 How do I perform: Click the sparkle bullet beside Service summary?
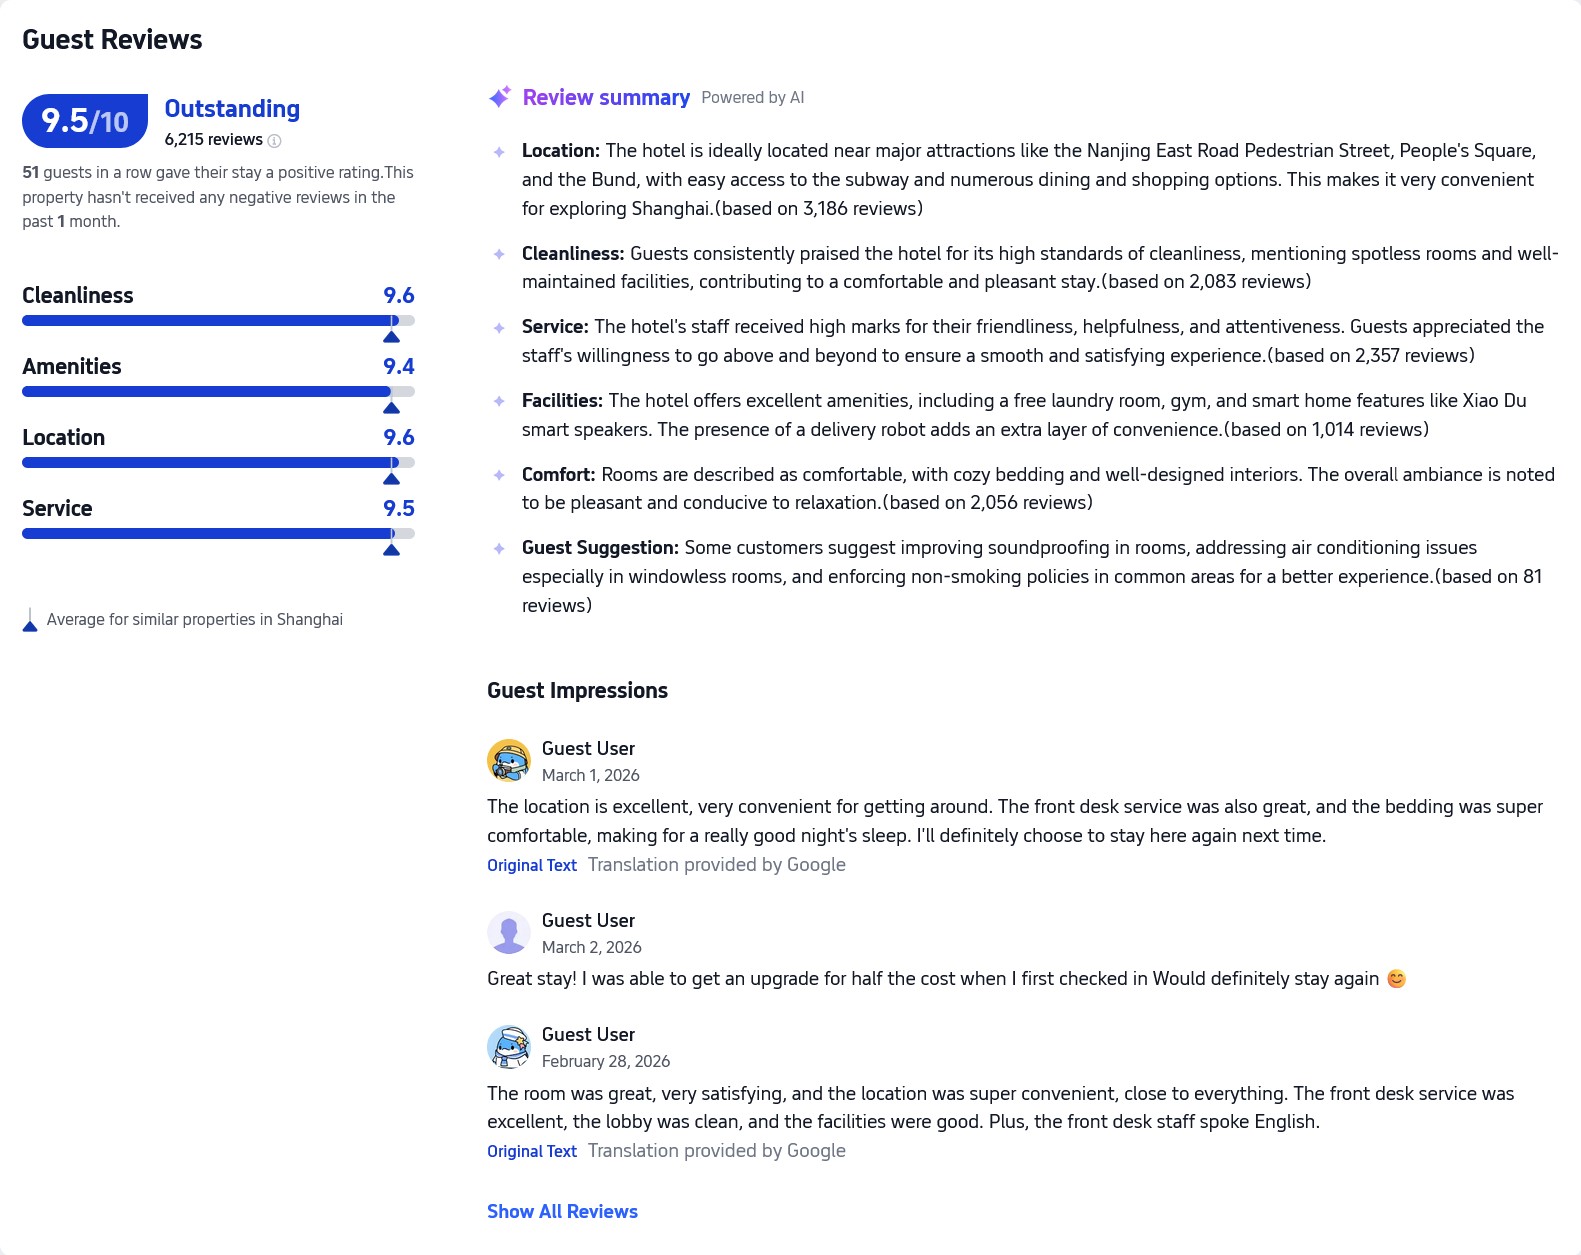[499, 328]
